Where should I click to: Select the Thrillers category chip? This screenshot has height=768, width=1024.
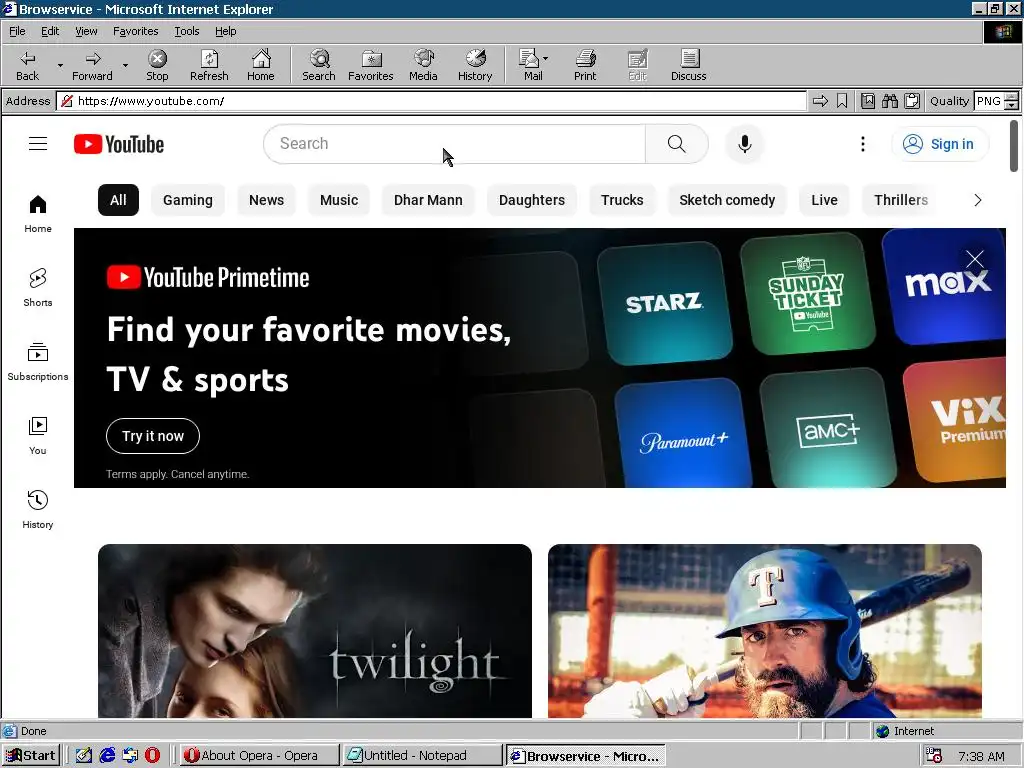pyautogui.click(x=901, y=200)
